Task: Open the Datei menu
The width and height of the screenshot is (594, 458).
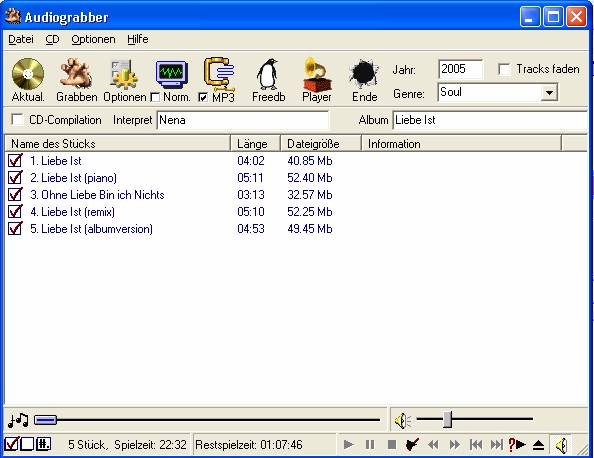Action: 21,39
